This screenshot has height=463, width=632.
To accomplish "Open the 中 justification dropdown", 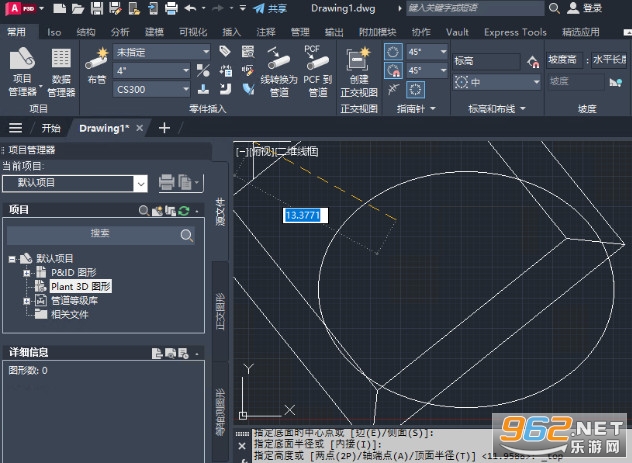I will click(x=497, y=82).
